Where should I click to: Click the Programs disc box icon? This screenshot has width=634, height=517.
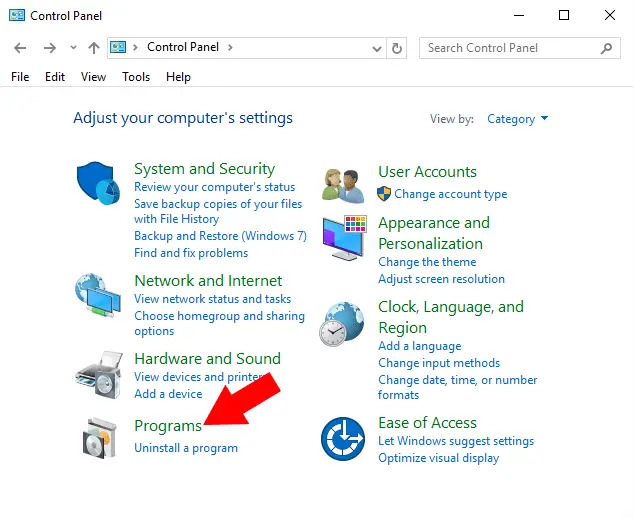click(x=100, y=438)
